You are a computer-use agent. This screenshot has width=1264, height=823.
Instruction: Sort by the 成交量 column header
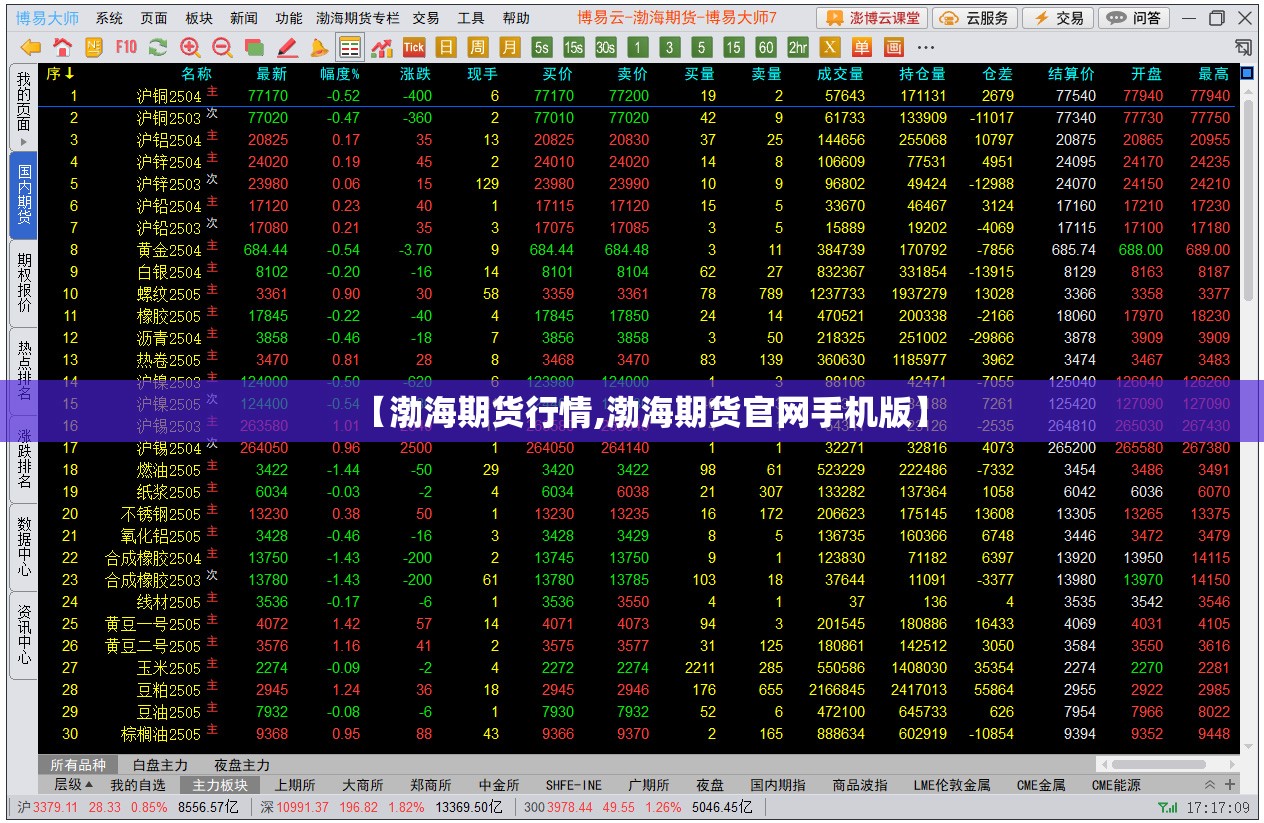coord(840,74)
